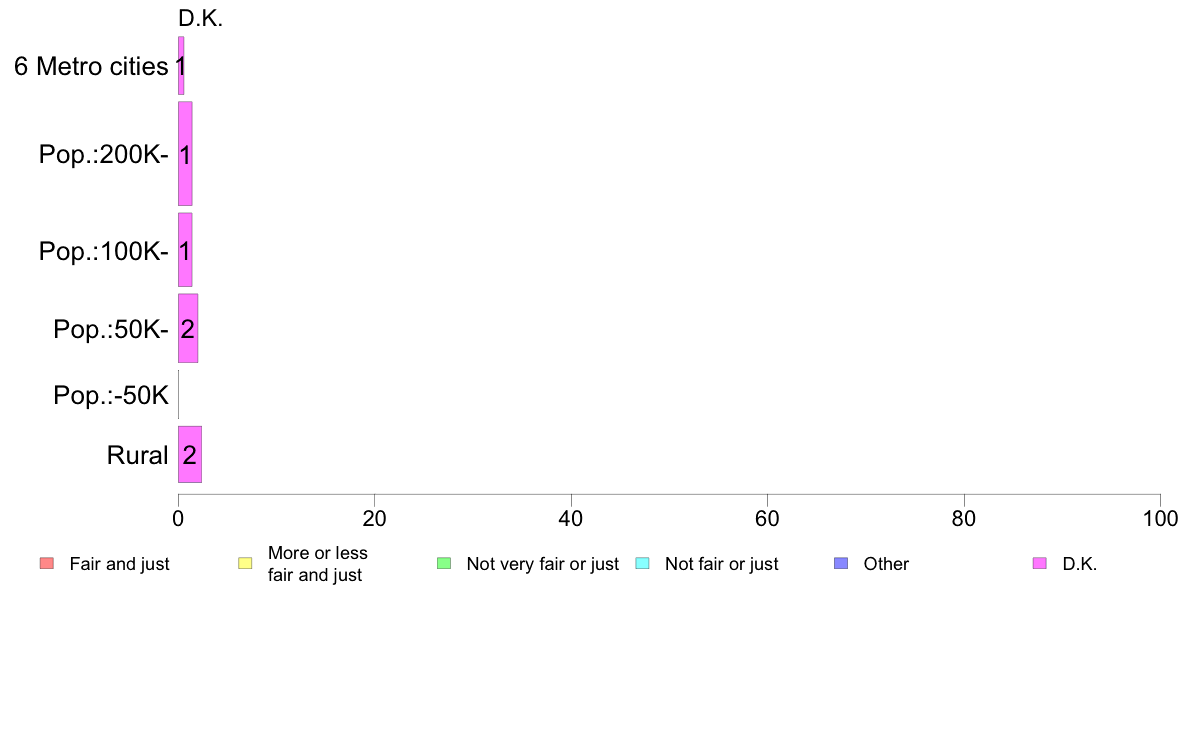Click the 6 Metro cities axis label
Image resolution: width=1188 pixels, height=736 pixels.
click(91, 67)
